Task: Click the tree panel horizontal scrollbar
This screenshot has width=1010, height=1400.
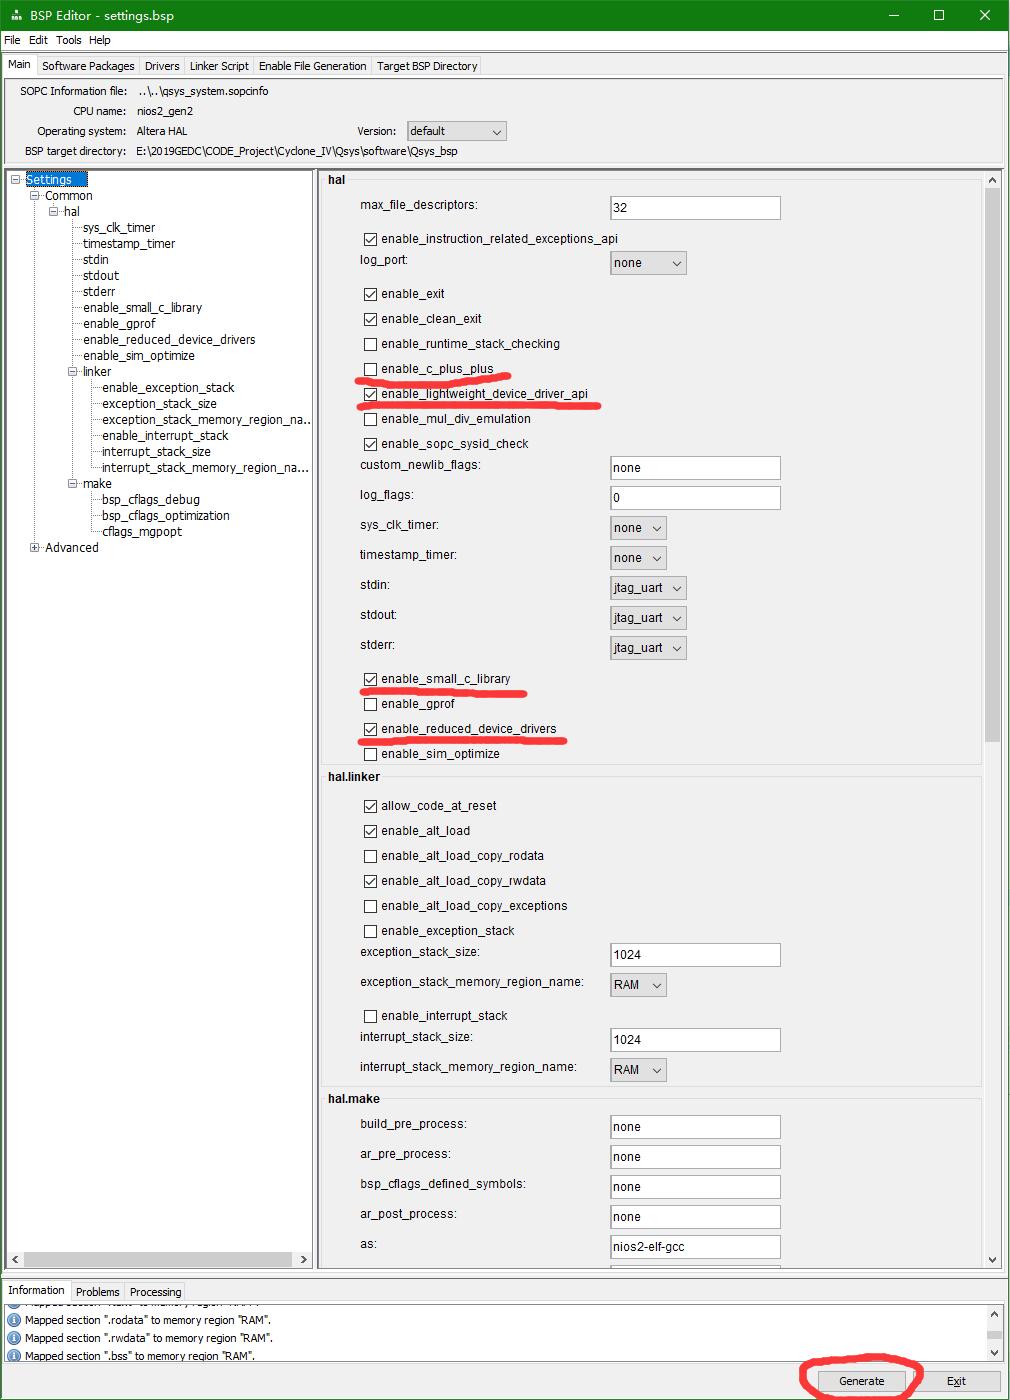Action: (156, 1260)
